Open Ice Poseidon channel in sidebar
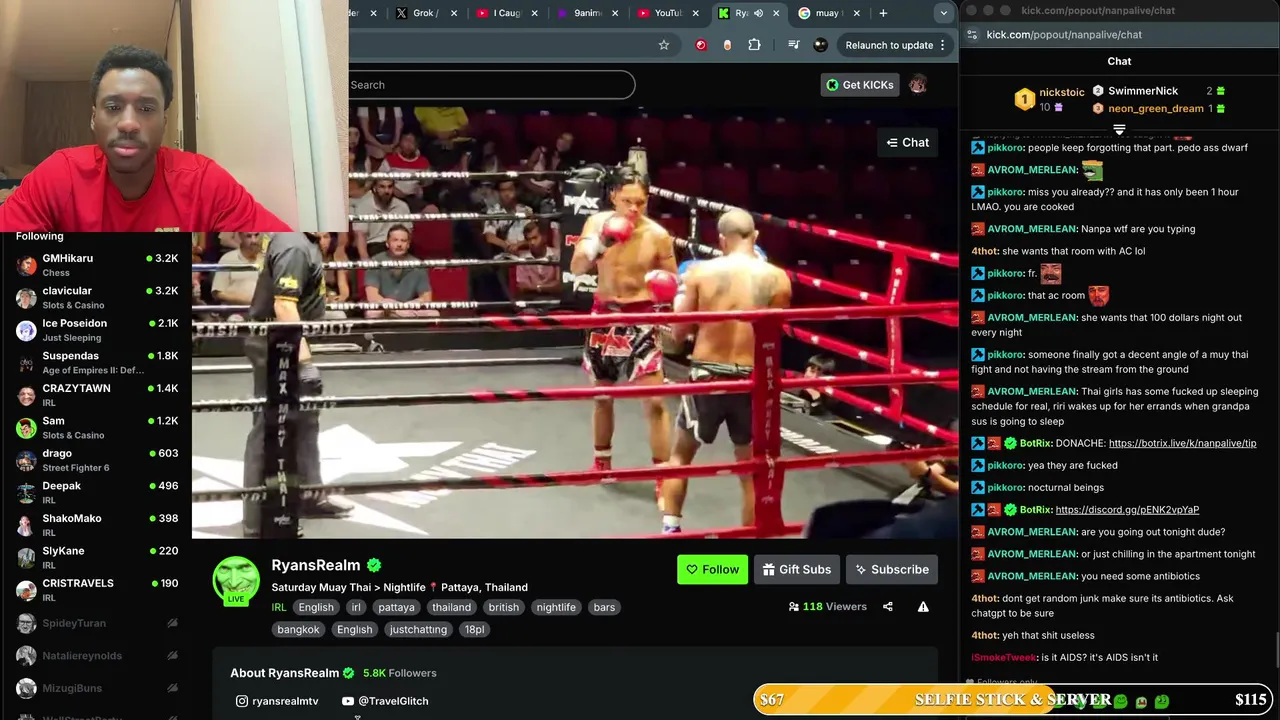1280x720 pixels. click(97, 330)
